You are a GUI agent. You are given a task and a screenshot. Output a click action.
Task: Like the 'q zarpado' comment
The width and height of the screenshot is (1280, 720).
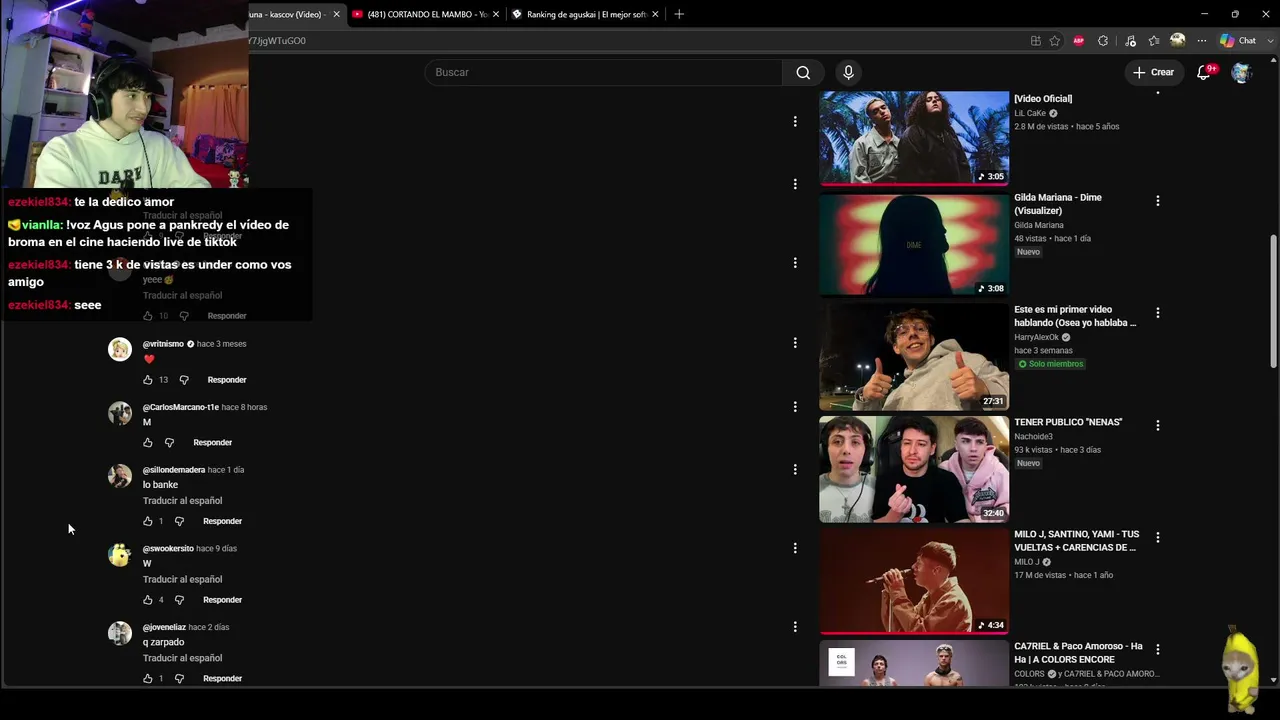point(148,678)
